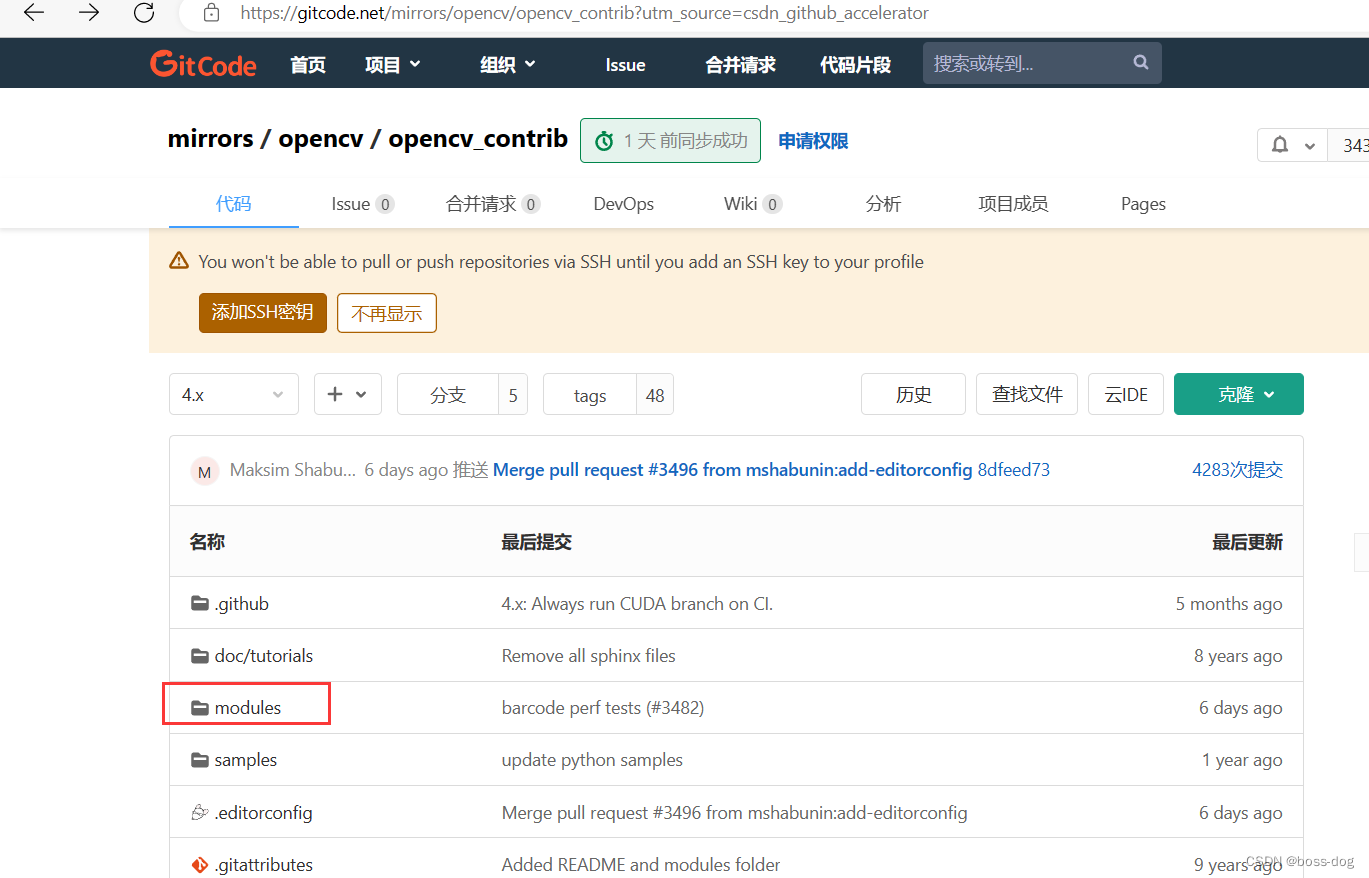Click the SSH warning triangle icon
The width and height of the screenshot is (1369, 878).
[x=179, y=261]
